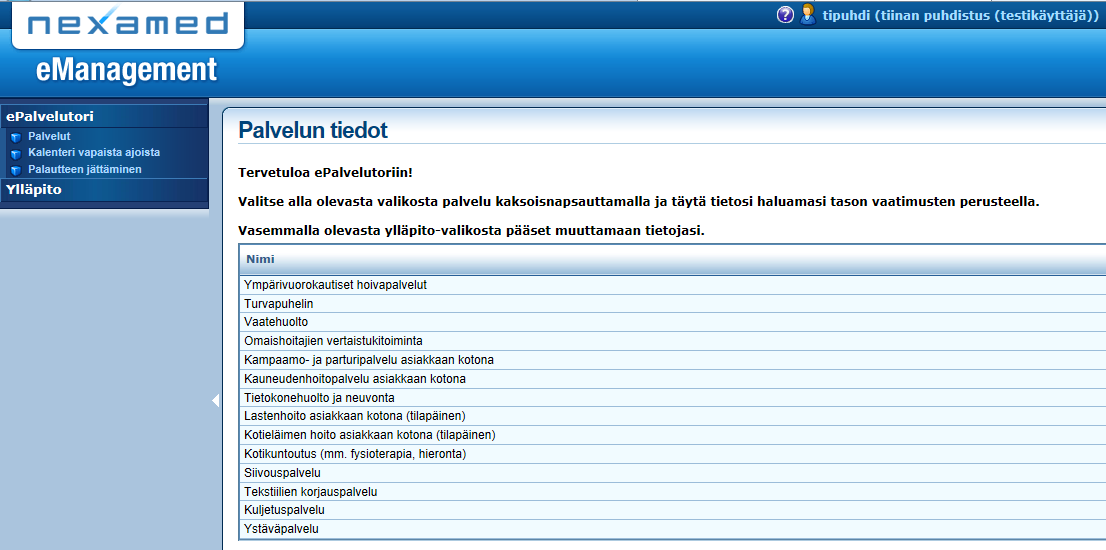This screenshot has width=1106, height=550.
Task: Click the tipuhdi username link
Action: tap(961, 15)
